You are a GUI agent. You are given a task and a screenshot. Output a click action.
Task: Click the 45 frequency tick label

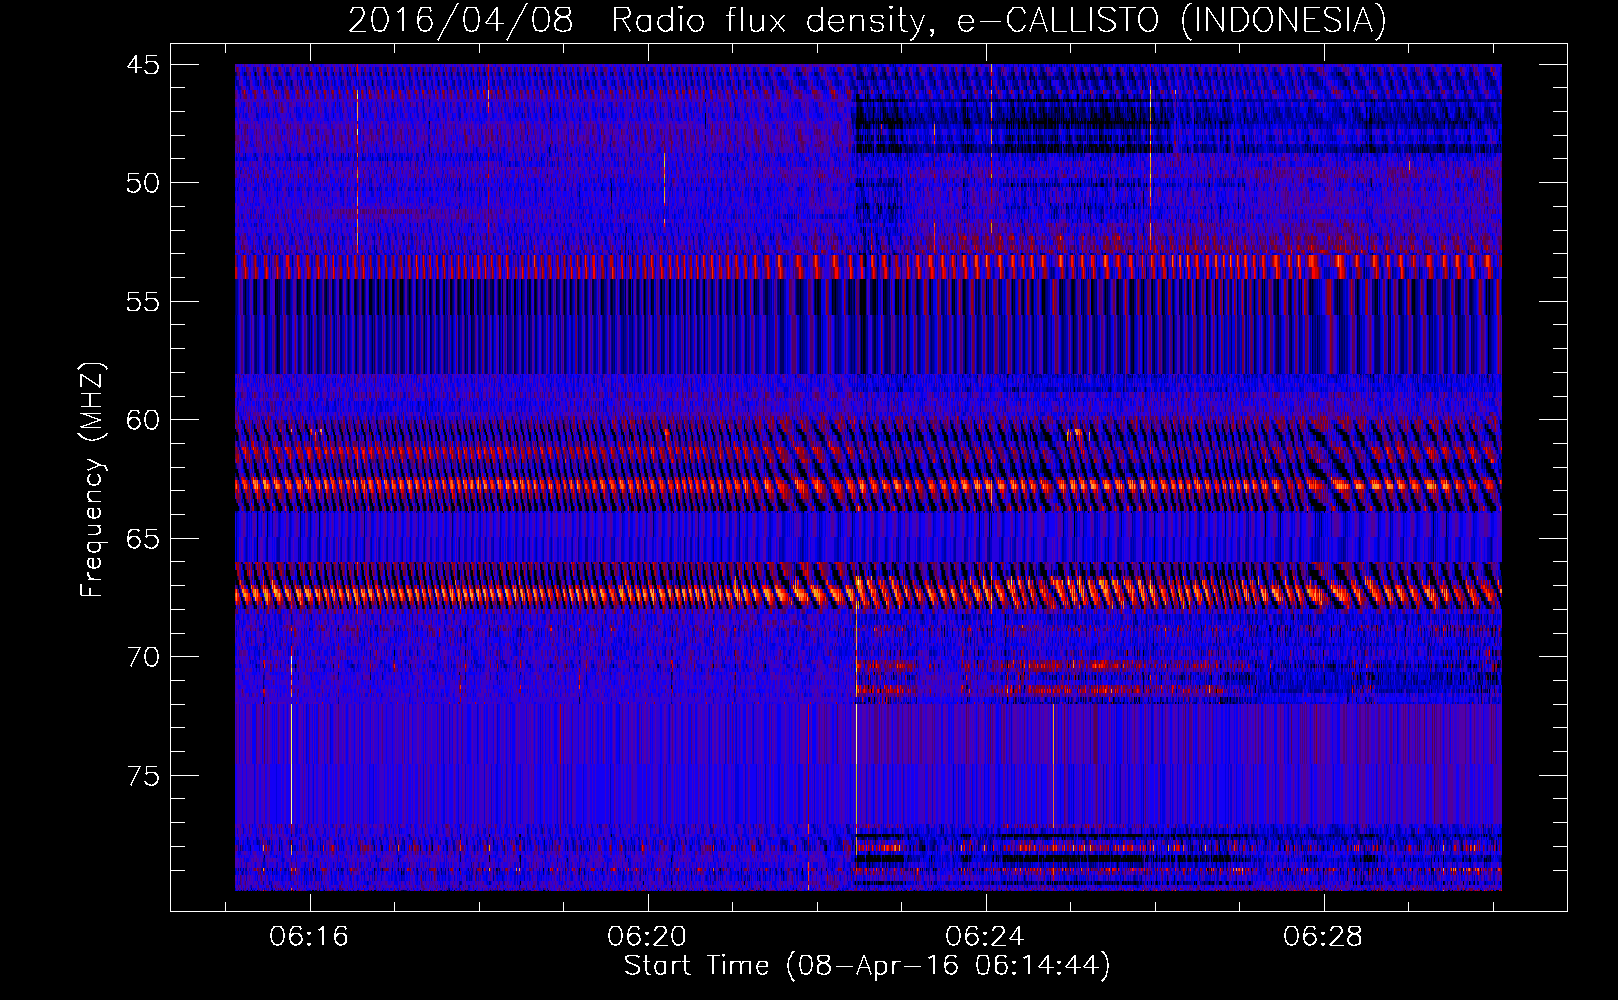142,65
